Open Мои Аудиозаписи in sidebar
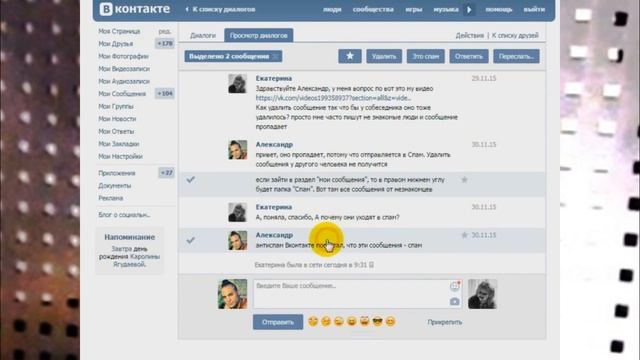The image size is (640, 360). tap(124, 82)
